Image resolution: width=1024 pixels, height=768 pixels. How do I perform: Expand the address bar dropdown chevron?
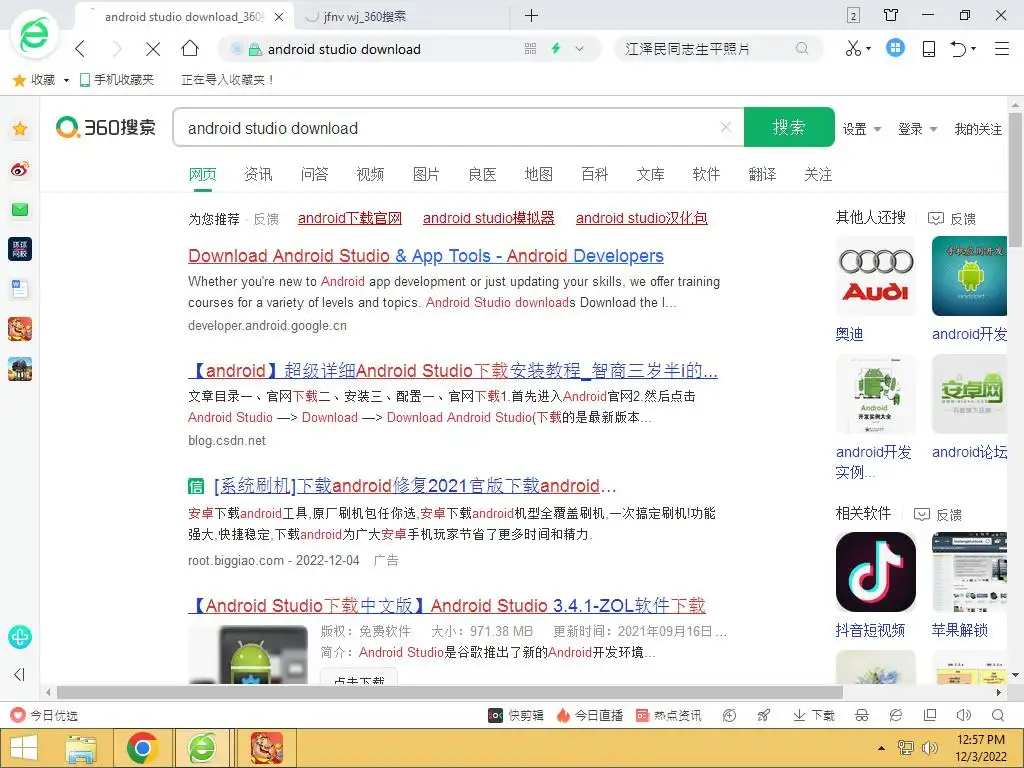pyautogui.click(x=579, y=48)
